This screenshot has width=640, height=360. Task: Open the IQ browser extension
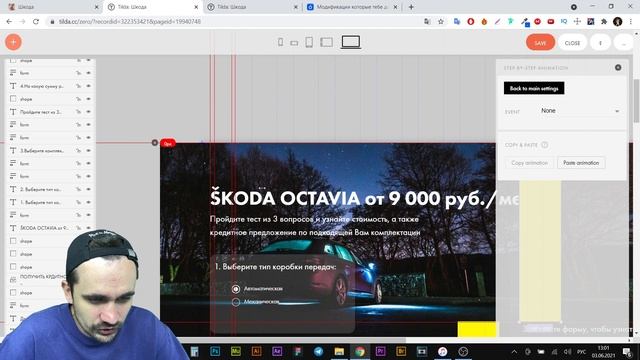coord(564,21)
